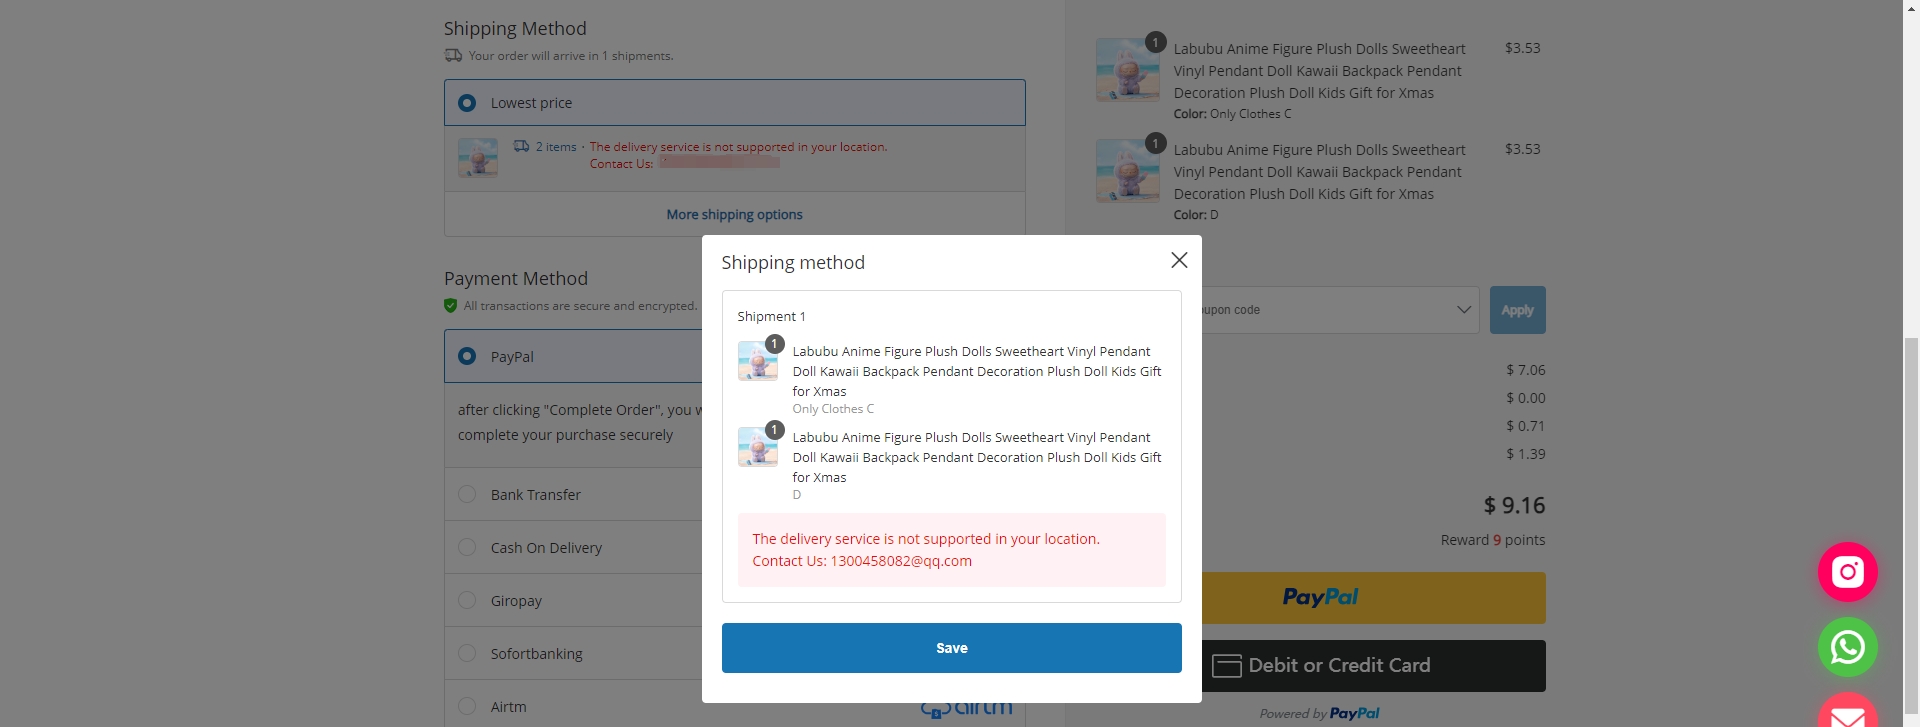Apply the coupon code
The image size is (1920, 727).
(x=1517, y=310)
